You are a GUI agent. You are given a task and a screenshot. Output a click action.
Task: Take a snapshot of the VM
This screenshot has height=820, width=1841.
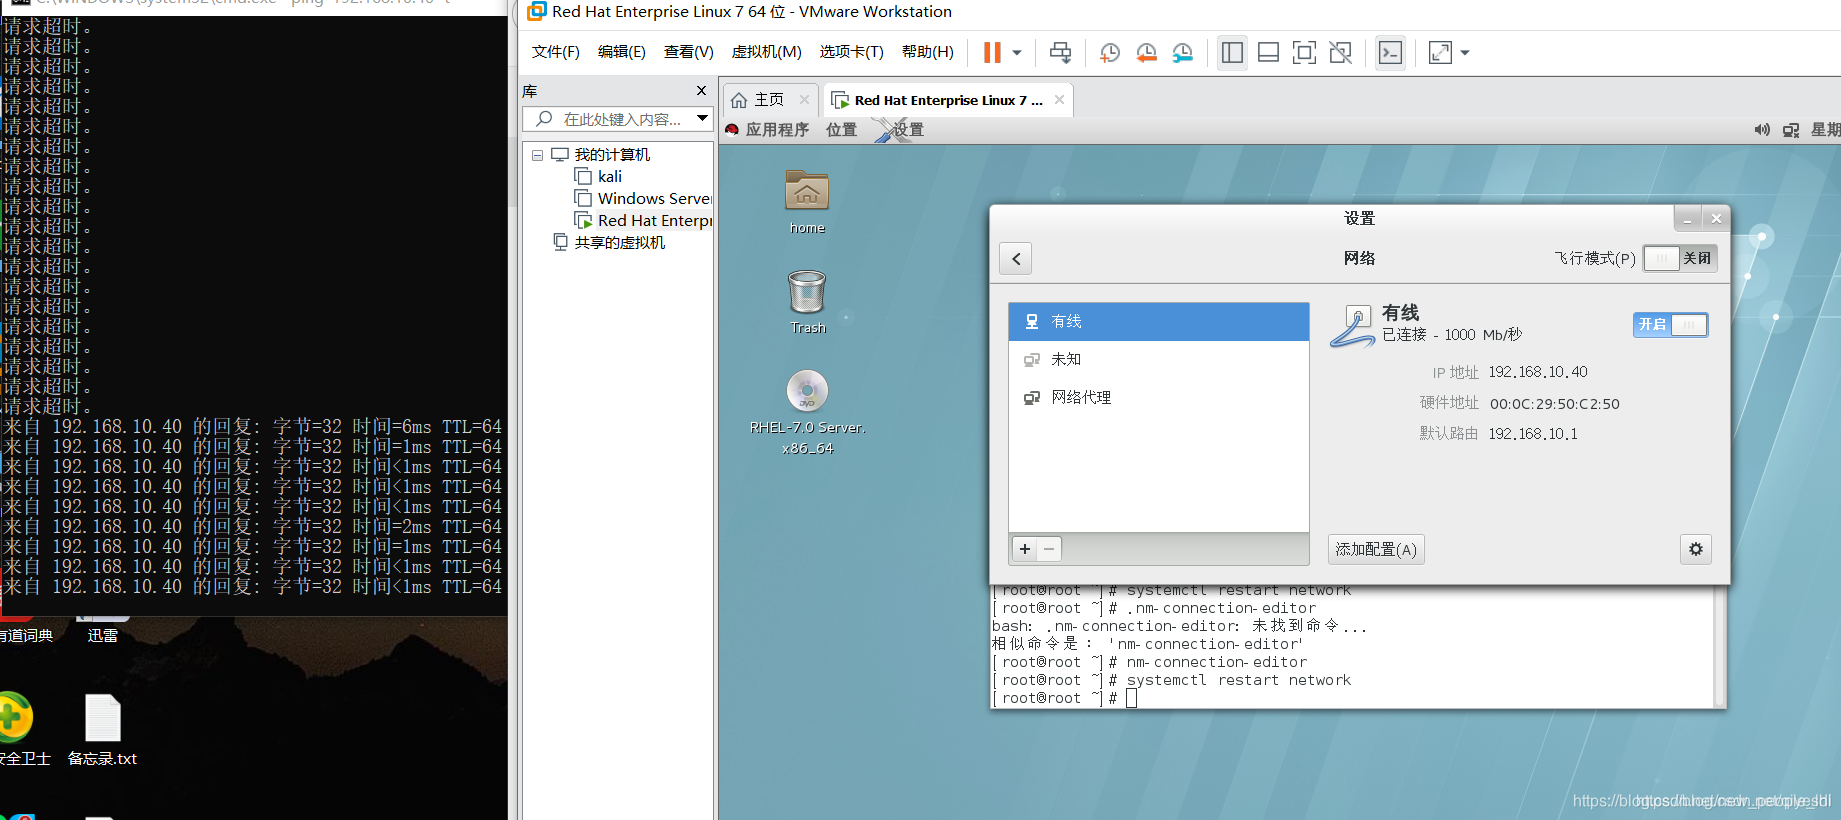click(1109, 53)
